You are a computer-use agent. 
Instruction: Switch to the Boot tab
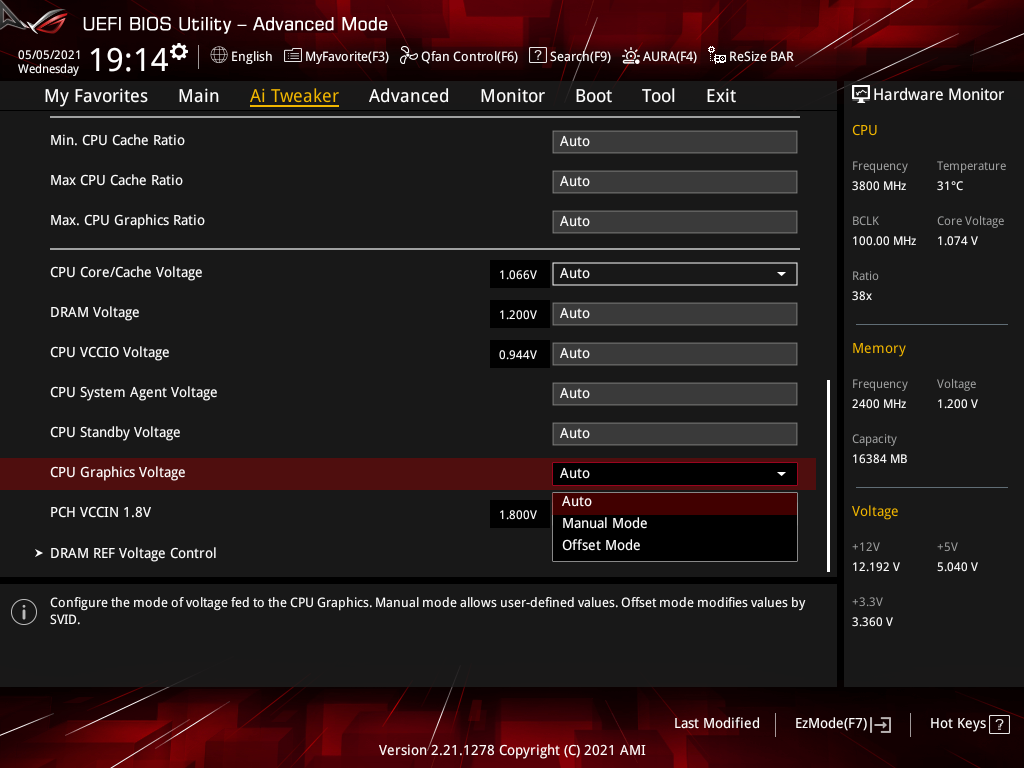point(594,96)
